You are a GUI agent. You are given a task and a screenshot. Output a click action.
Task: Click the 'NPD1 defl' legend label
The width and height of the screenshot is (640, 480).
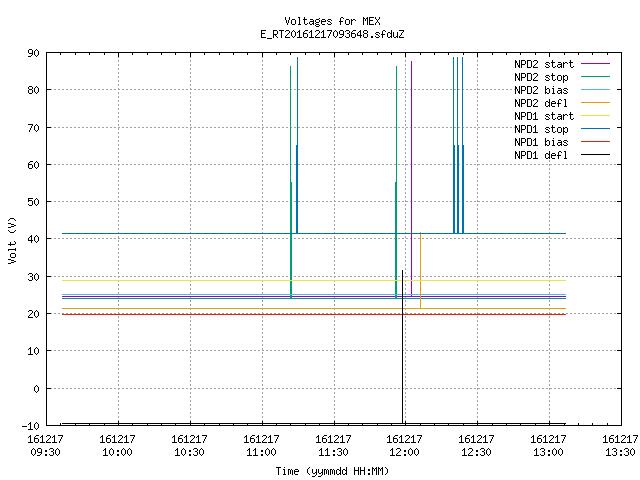(541, 156)
